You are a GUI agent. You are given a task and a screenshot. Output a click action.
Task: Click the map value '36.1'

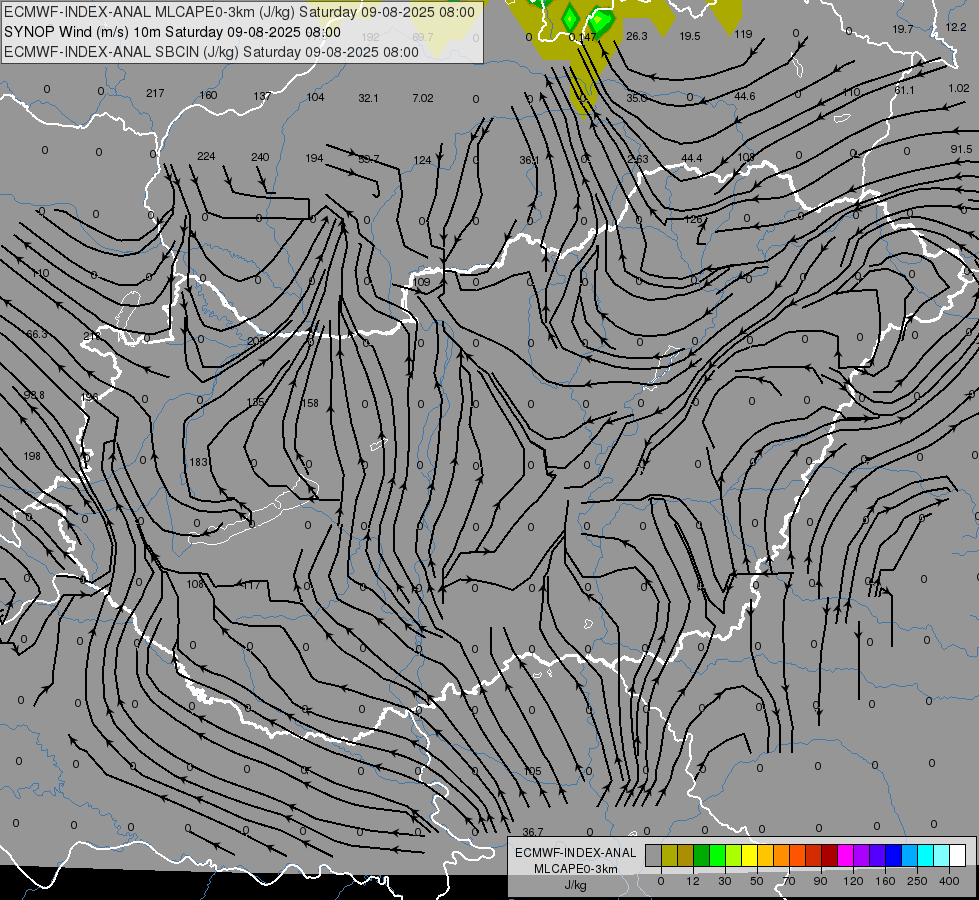(529, 160)
